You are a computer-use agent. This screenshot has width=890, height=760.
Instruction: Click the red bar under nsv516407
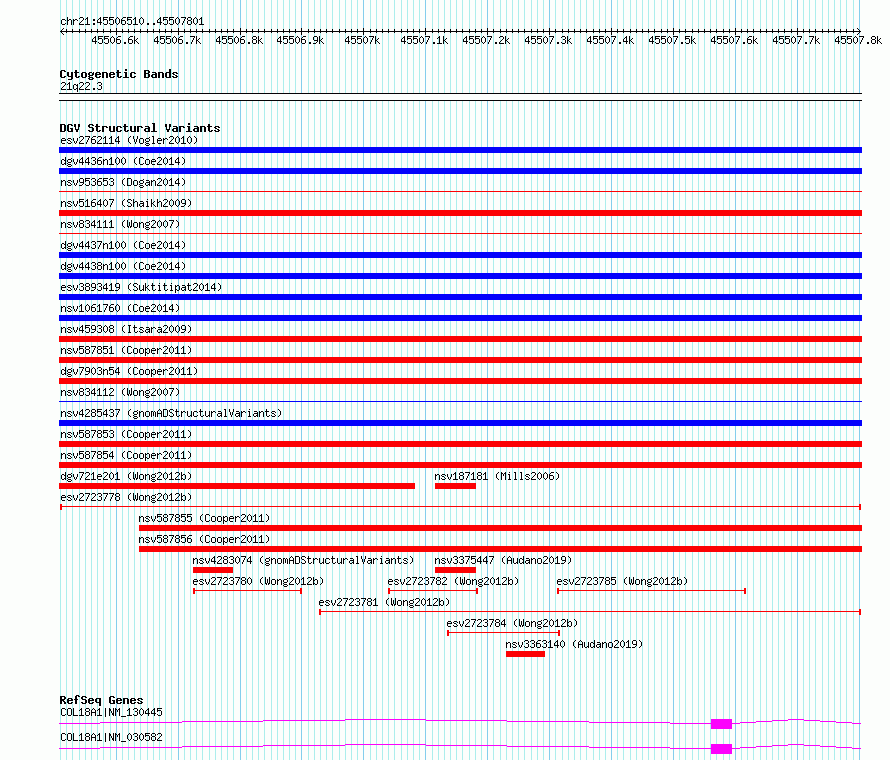(460, 213)
